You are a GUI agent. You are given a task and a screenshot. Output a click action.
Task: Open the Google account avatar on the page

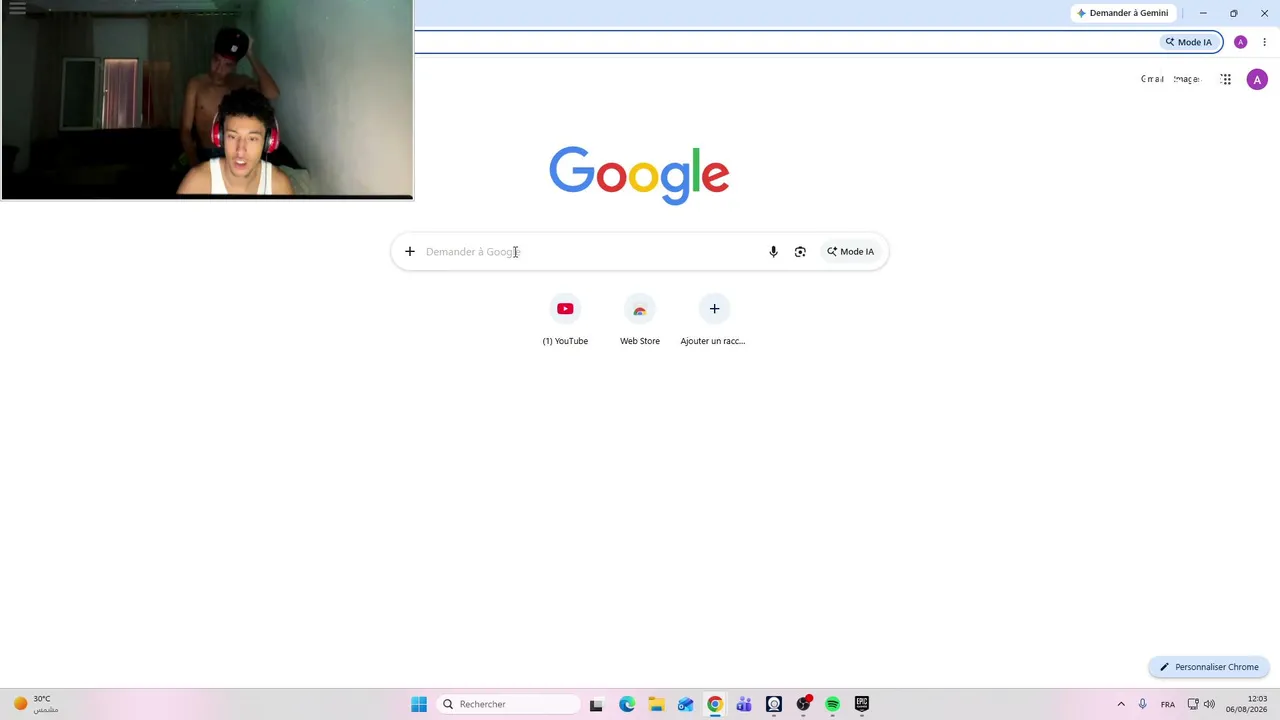(x=1257, y=80)
